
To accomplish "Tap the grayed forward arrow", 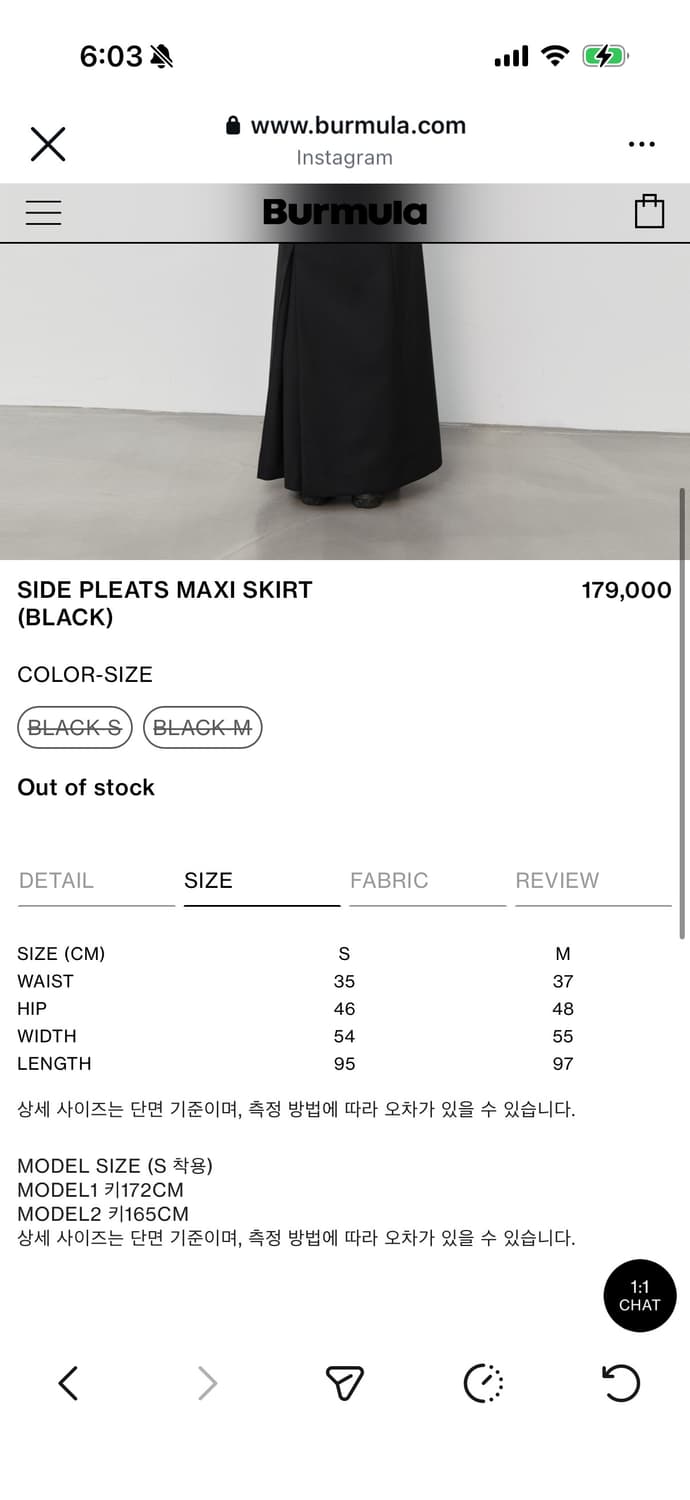I will 207,1383.
